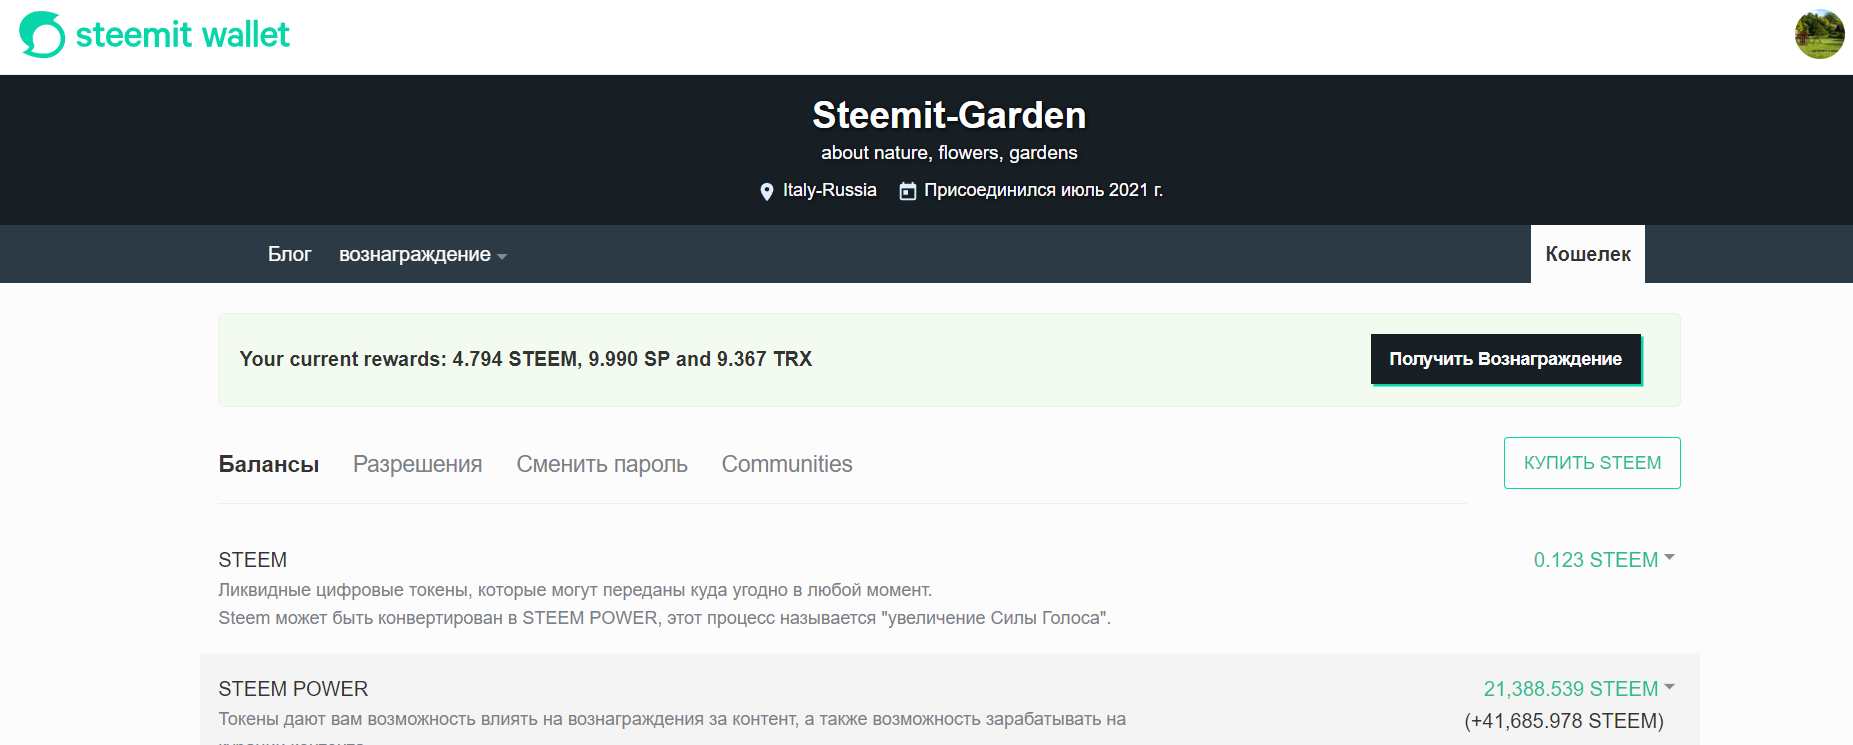
Task: Click the КУПИТЬ STEEM button
Action: click(1592, 463)
